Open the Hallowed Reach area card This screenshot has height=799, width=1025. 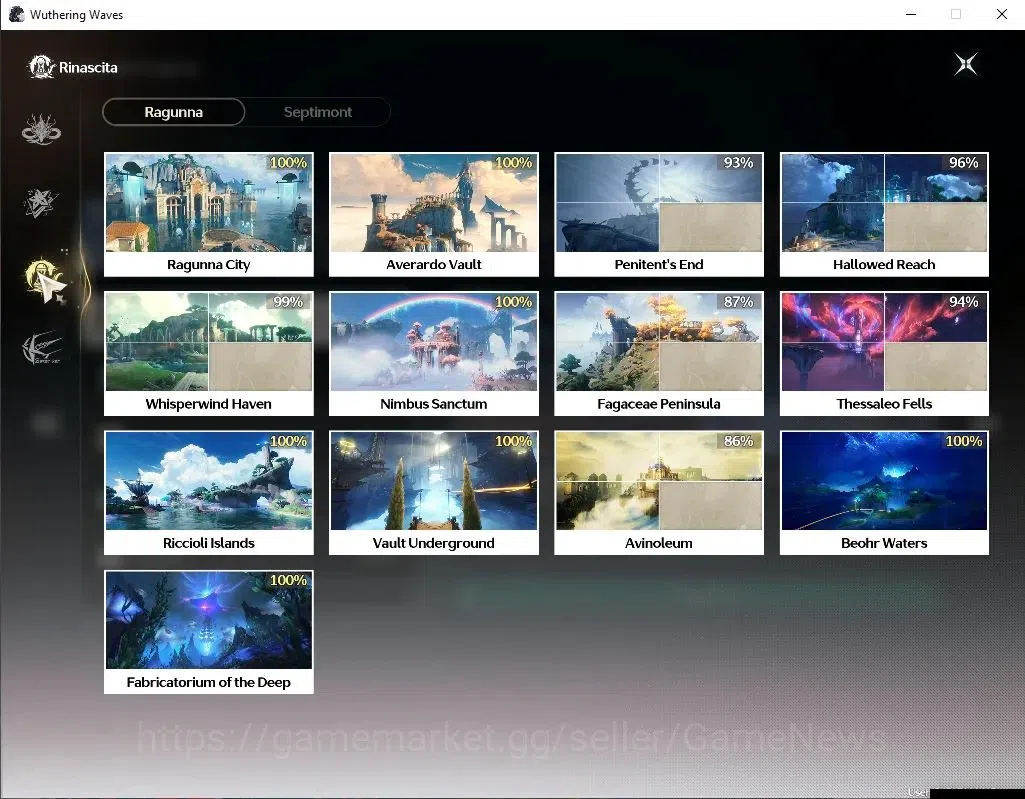click(884, 214)
